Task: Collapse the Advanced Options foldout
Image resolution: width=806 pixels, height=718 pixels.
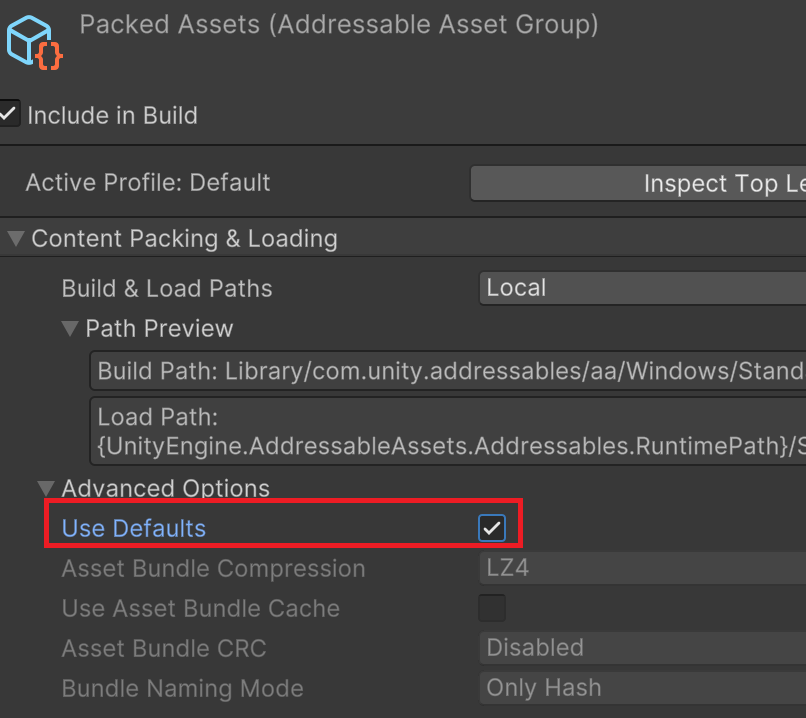Action: [x=46, y=488]
